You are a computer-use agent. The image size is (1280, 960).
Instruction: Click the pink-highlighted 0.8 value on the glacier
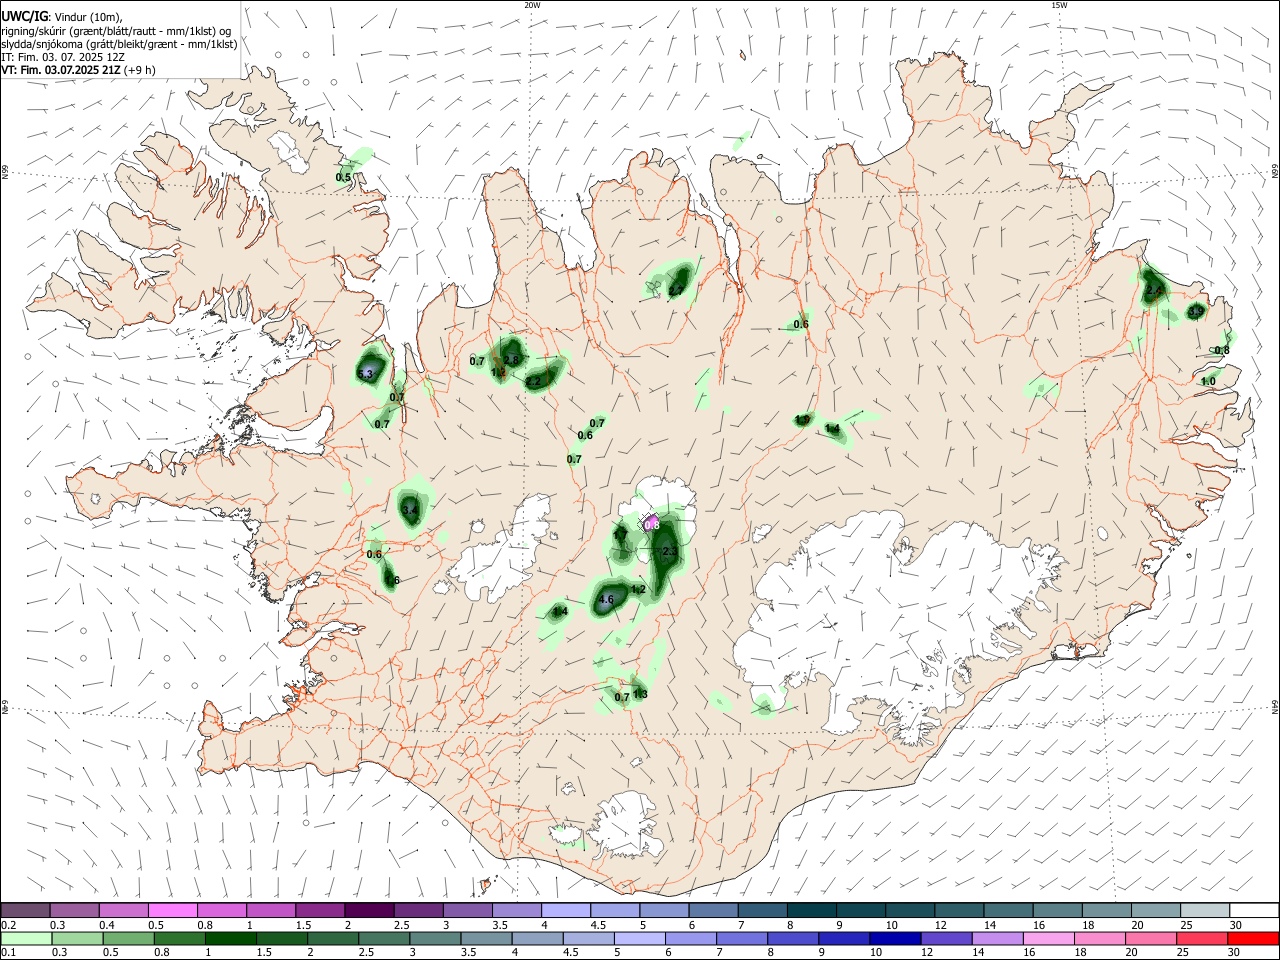[652, 524]
